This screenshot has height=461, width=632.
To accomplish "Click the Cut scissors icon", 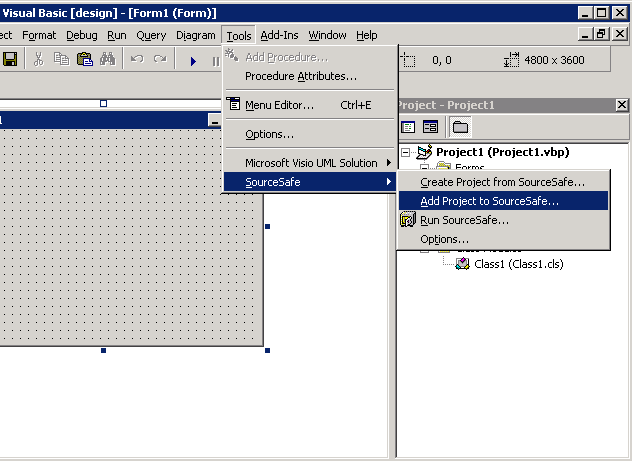I will click(39, 60).
